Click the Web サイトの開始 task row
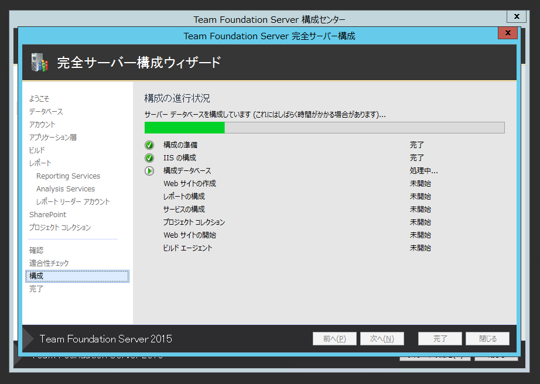The image size is (540, 384). (297, 235)
